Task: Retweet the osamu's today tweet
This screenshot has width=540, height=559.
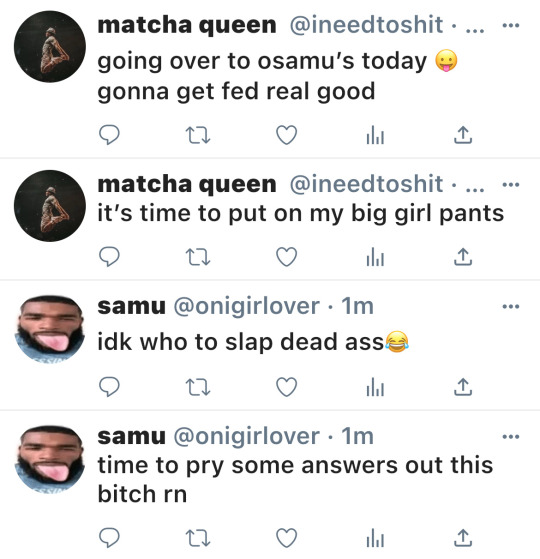Action: coord(198,135)
